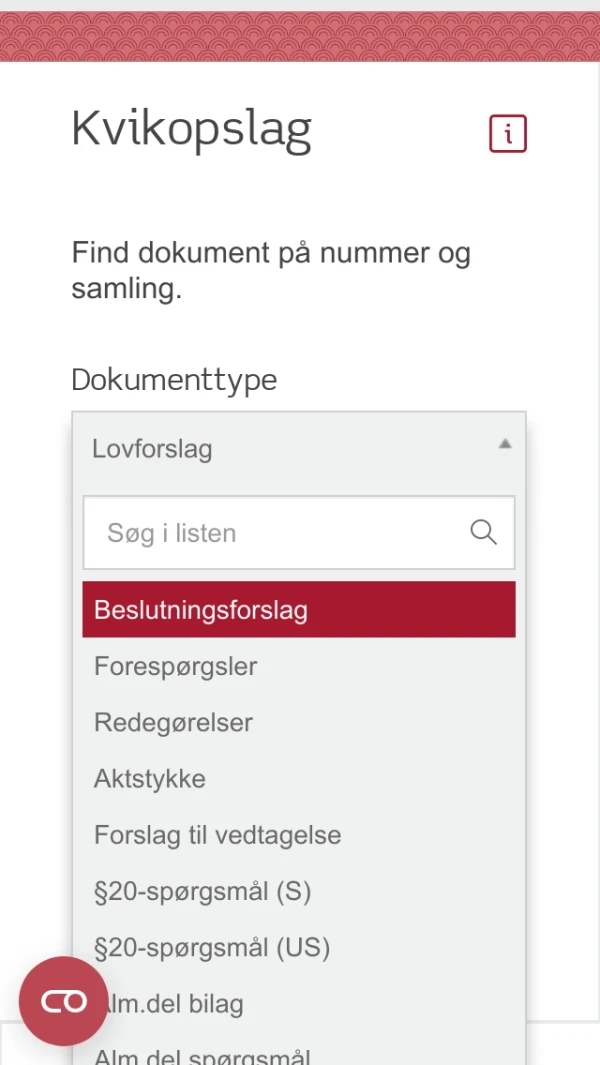Open the Dokumenttype combo box
600x1065 pixels.
298,448
